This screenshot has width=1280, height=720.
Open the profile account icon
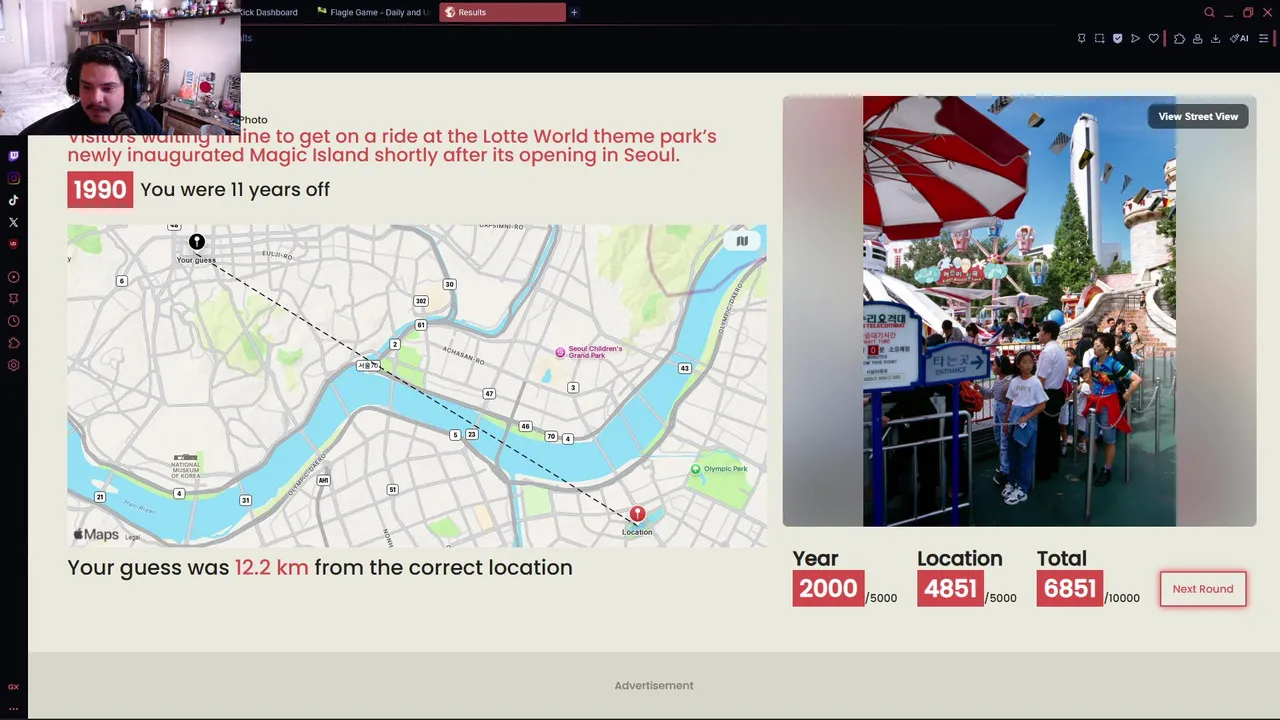tap(1197, 38)
